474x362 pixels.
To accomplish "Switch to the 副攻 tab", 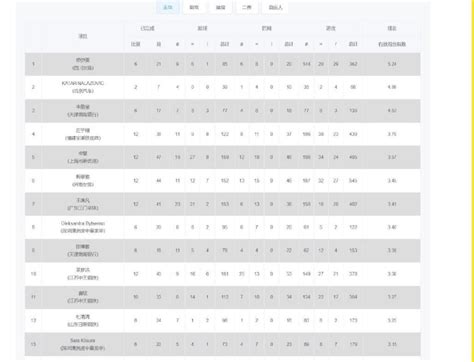I will (x=194, y=7).
